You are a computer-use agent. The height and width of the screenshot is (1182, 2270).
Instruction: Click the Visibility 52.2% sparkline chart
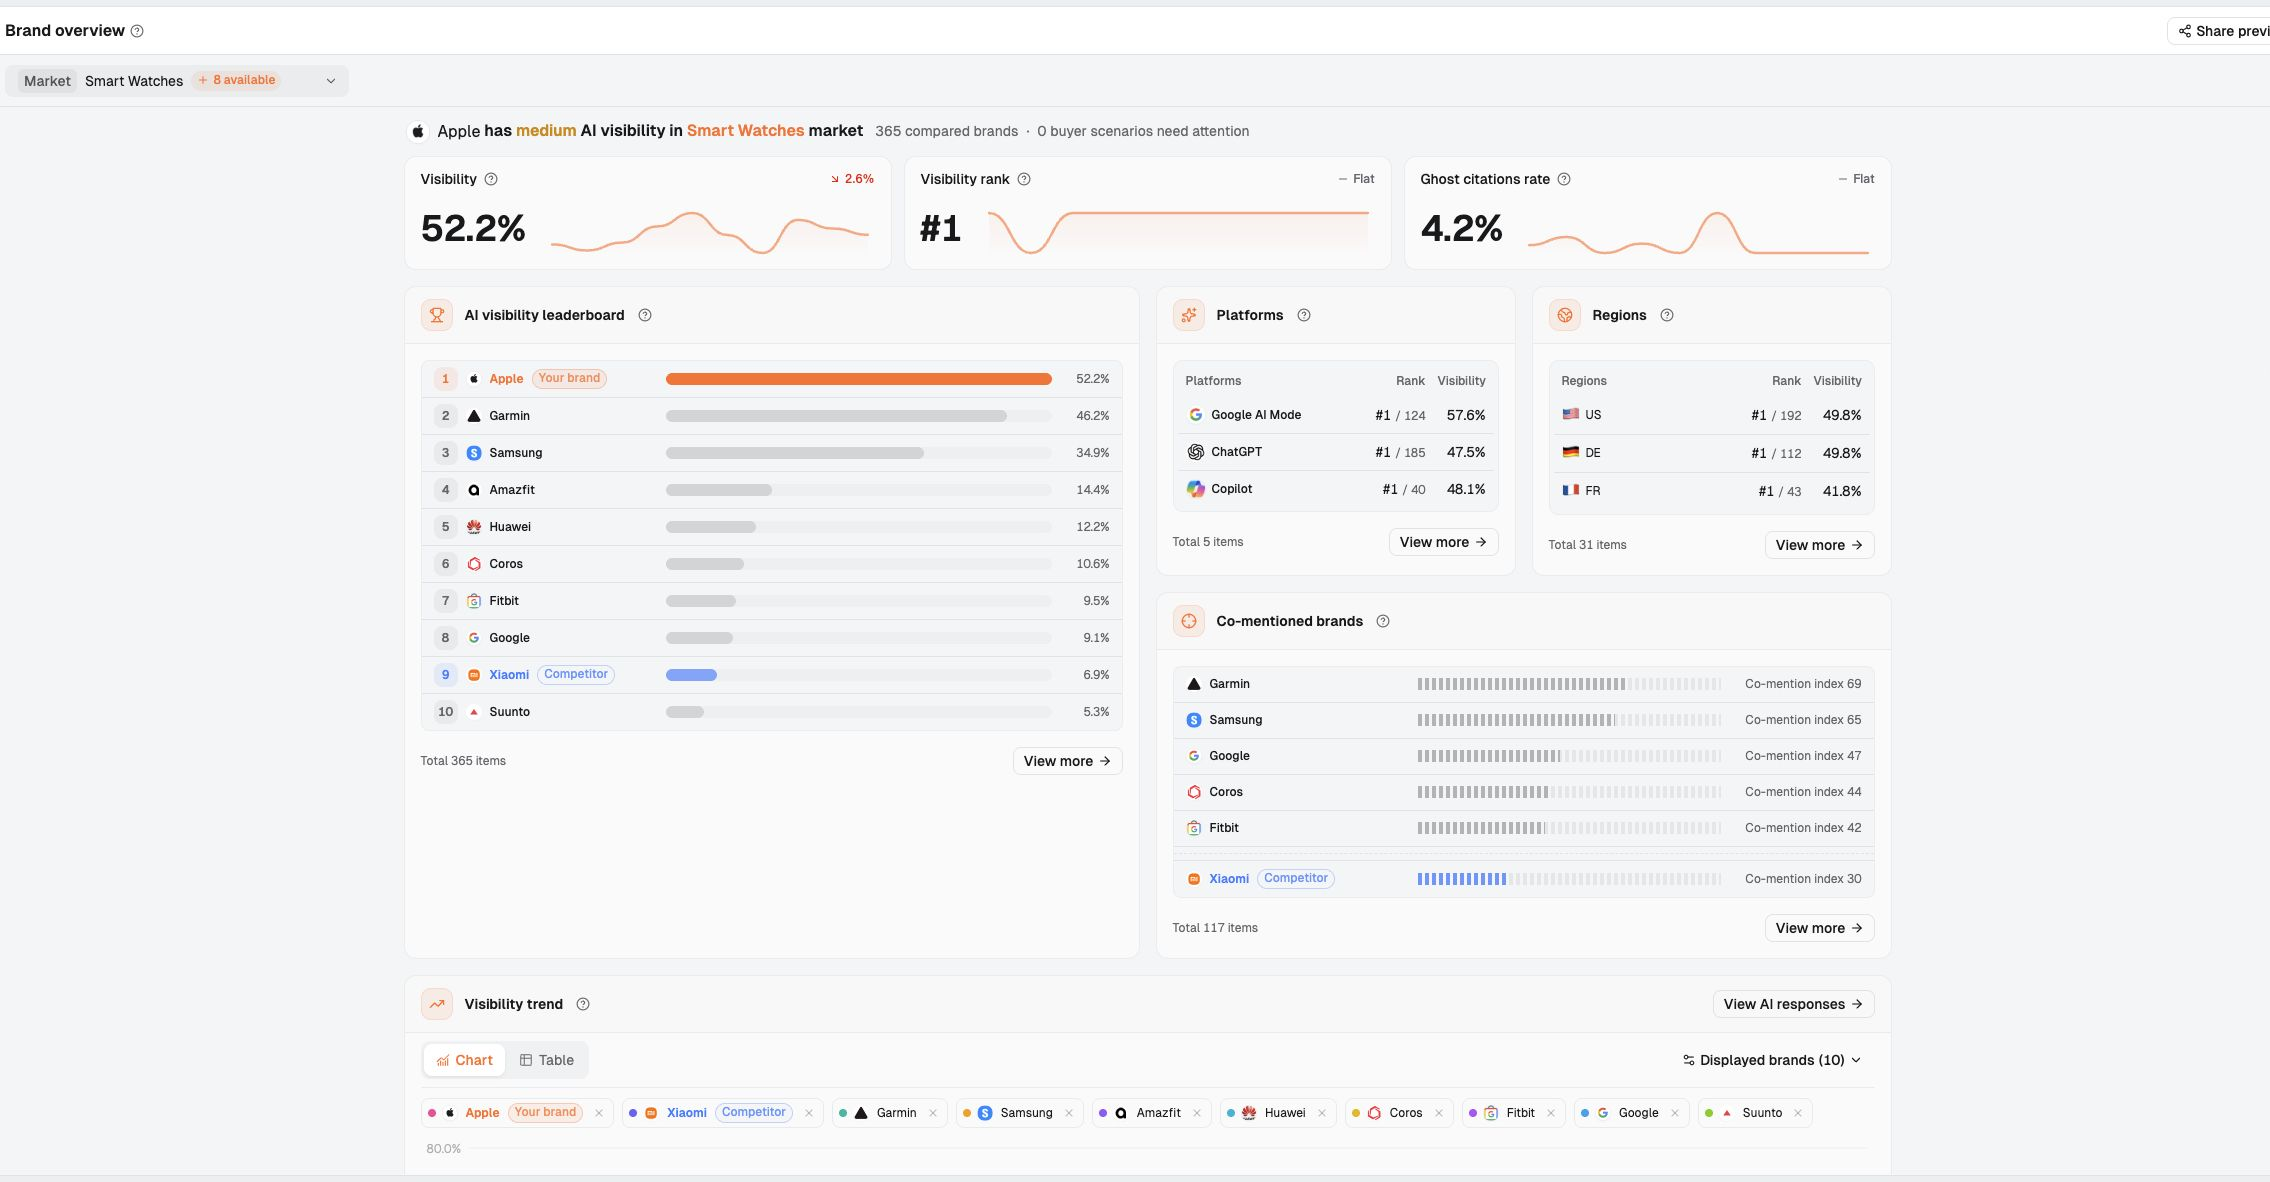(710, 232)
